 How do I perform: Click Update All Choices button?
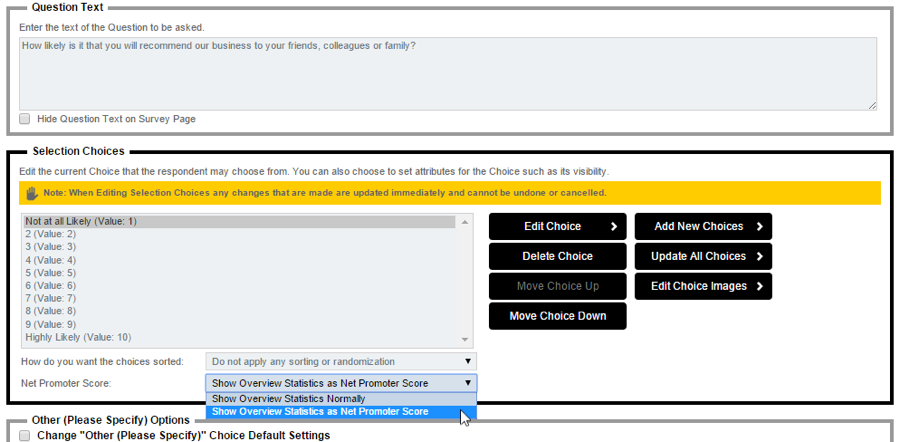pyautogui.click(x=703, y=256)
